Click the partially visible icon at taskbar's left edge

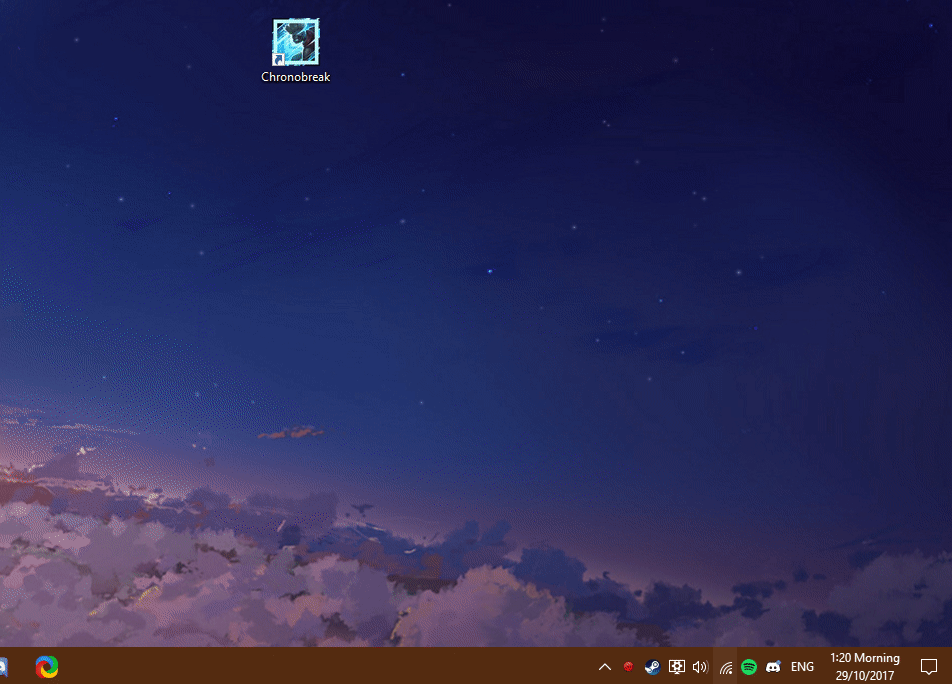click(3, 666)
